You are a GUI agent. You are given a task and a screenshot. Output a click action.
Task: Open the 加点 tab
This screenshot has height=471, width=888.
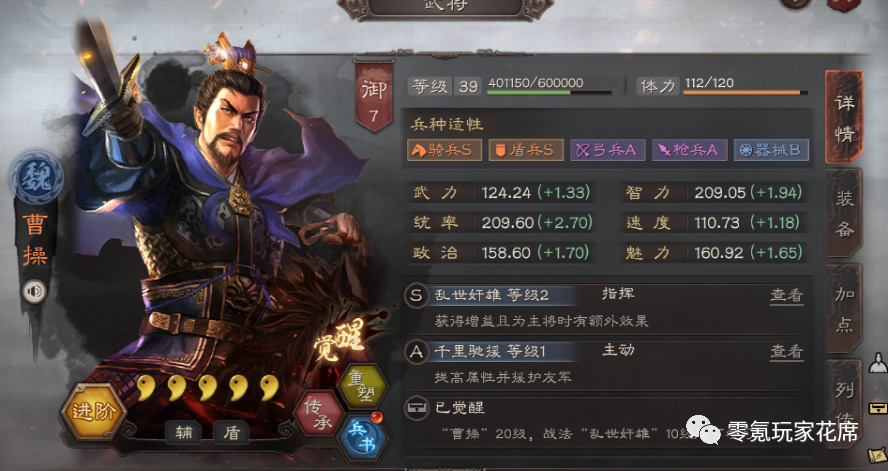click(844, 309)
